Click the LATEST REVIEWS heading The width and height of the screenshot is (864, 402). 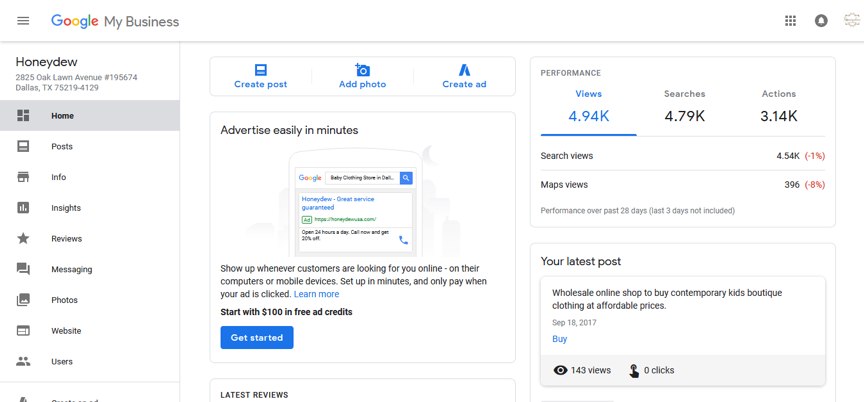(254, 395)
